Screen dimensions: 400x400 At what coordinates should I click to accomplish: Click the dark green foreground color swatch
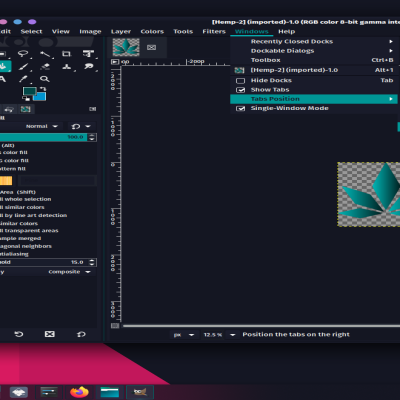click(x=29, y=91)
